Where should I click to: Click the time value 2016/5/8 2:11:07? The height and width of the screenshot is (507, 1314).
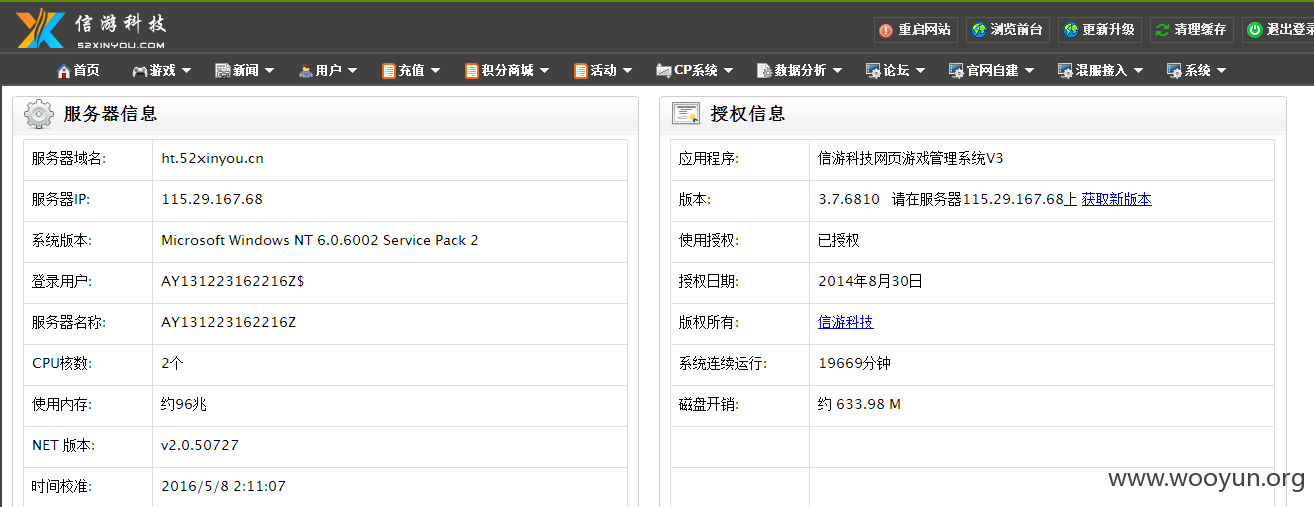[x=224, y=486]
